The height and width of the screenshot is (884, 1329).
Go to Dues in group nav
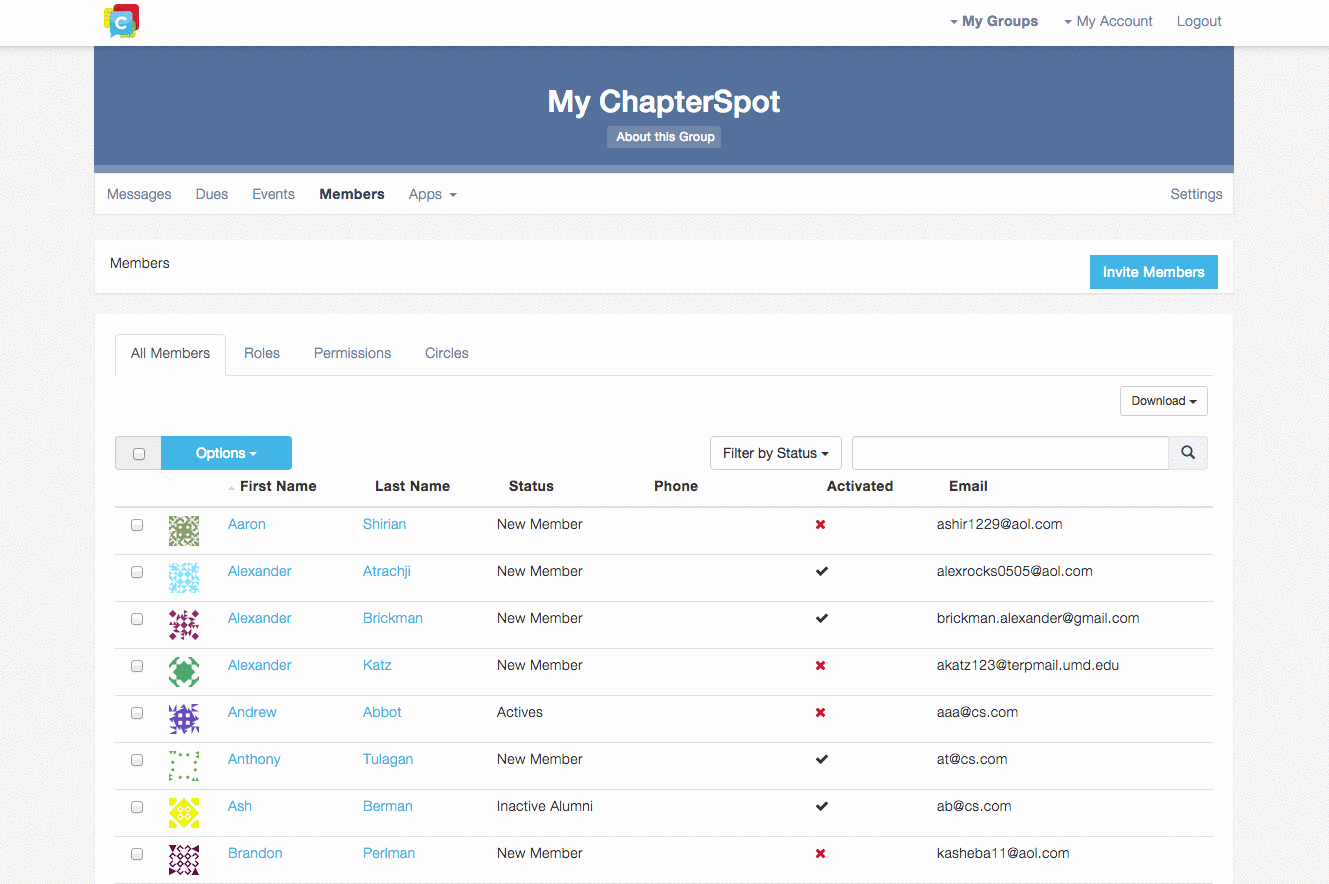coord(212,194)
